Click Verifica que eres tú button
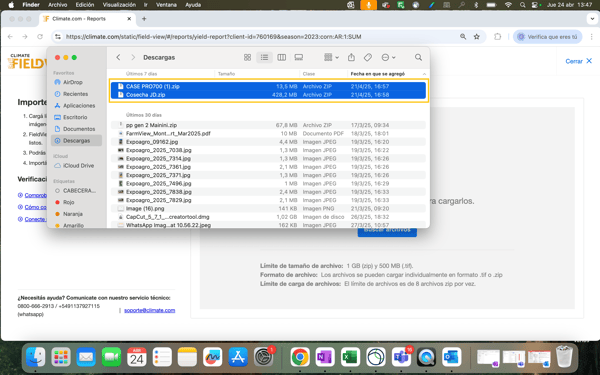This screenshot has width=600, height=375. tap(547, 37)
